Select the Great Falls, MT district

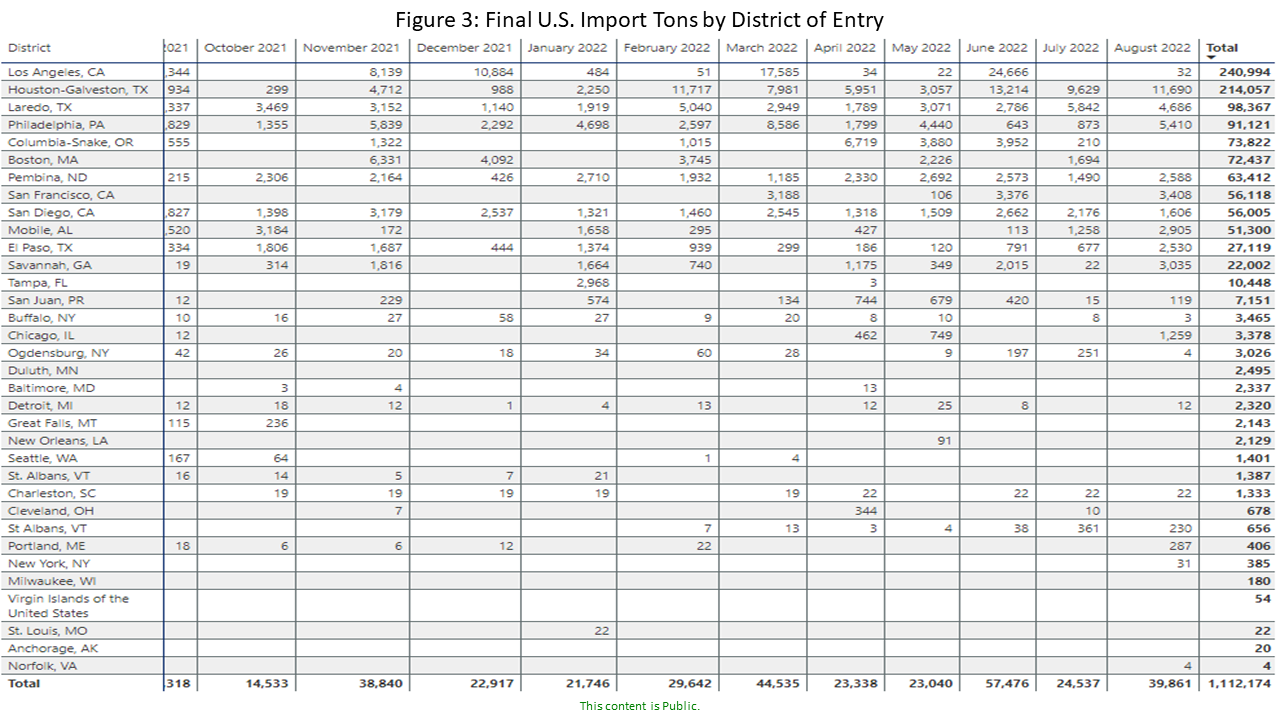pos(53,423)
